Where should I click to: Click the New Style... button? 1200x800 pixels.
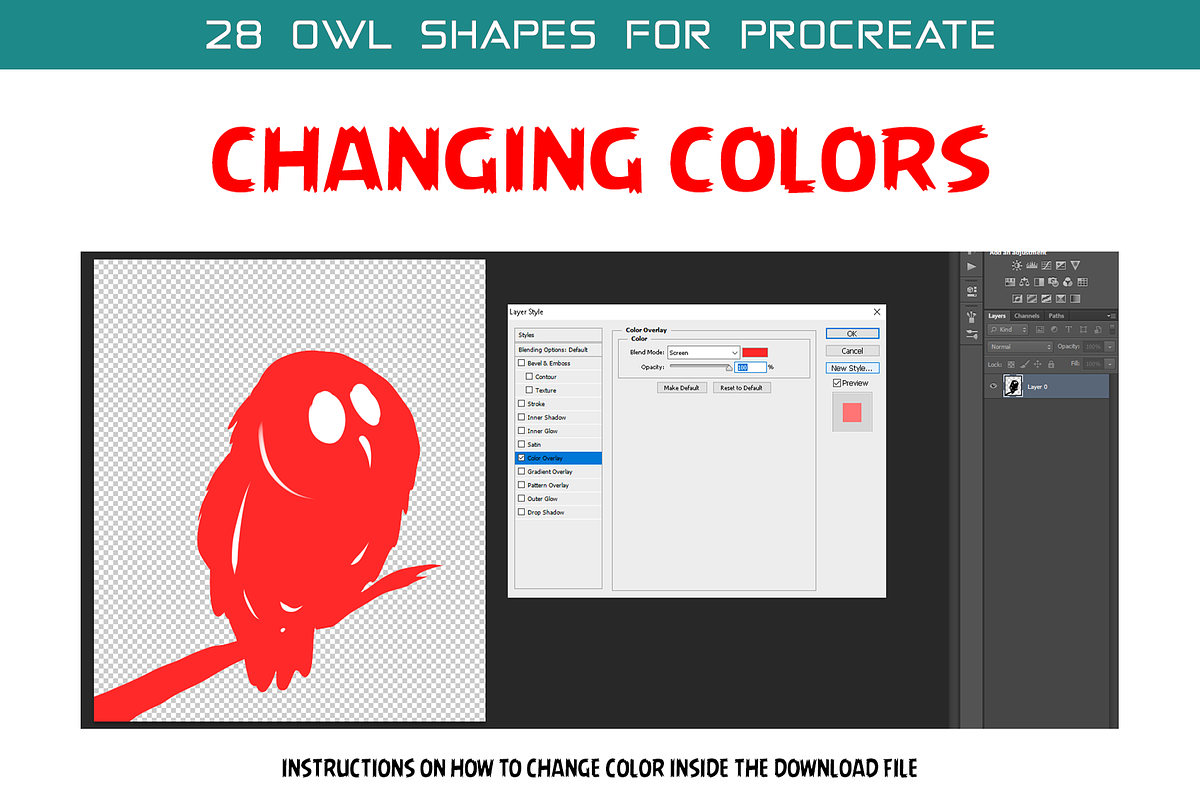pyautogui.click(x=852, y=368)
